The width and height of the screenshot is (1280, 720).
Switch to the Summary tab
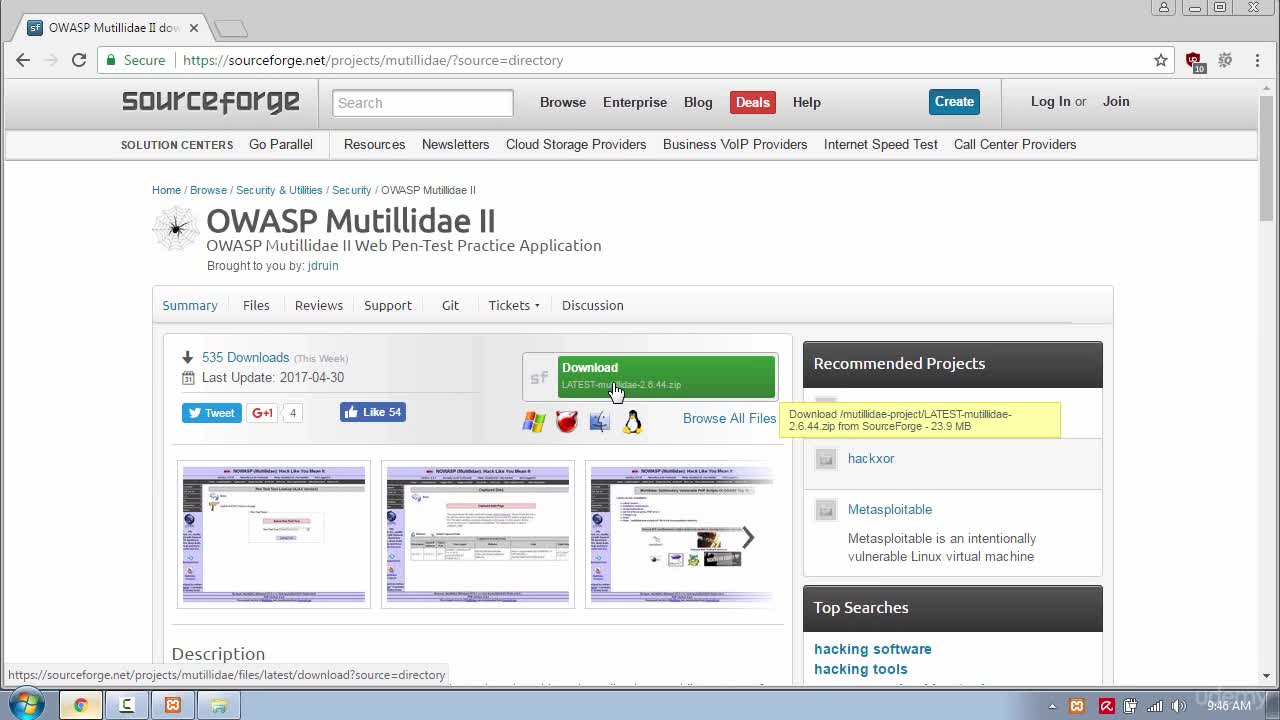tap(190, 305)
